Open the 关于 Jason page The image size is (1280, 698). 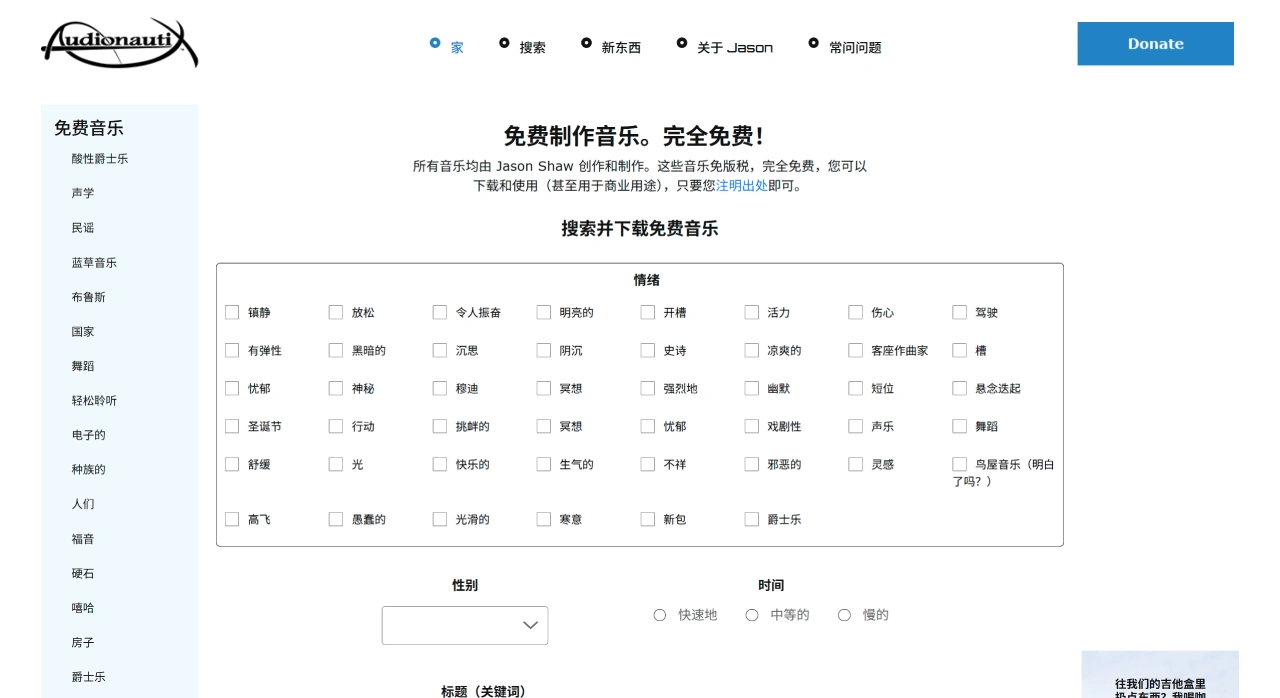(734, 48)
